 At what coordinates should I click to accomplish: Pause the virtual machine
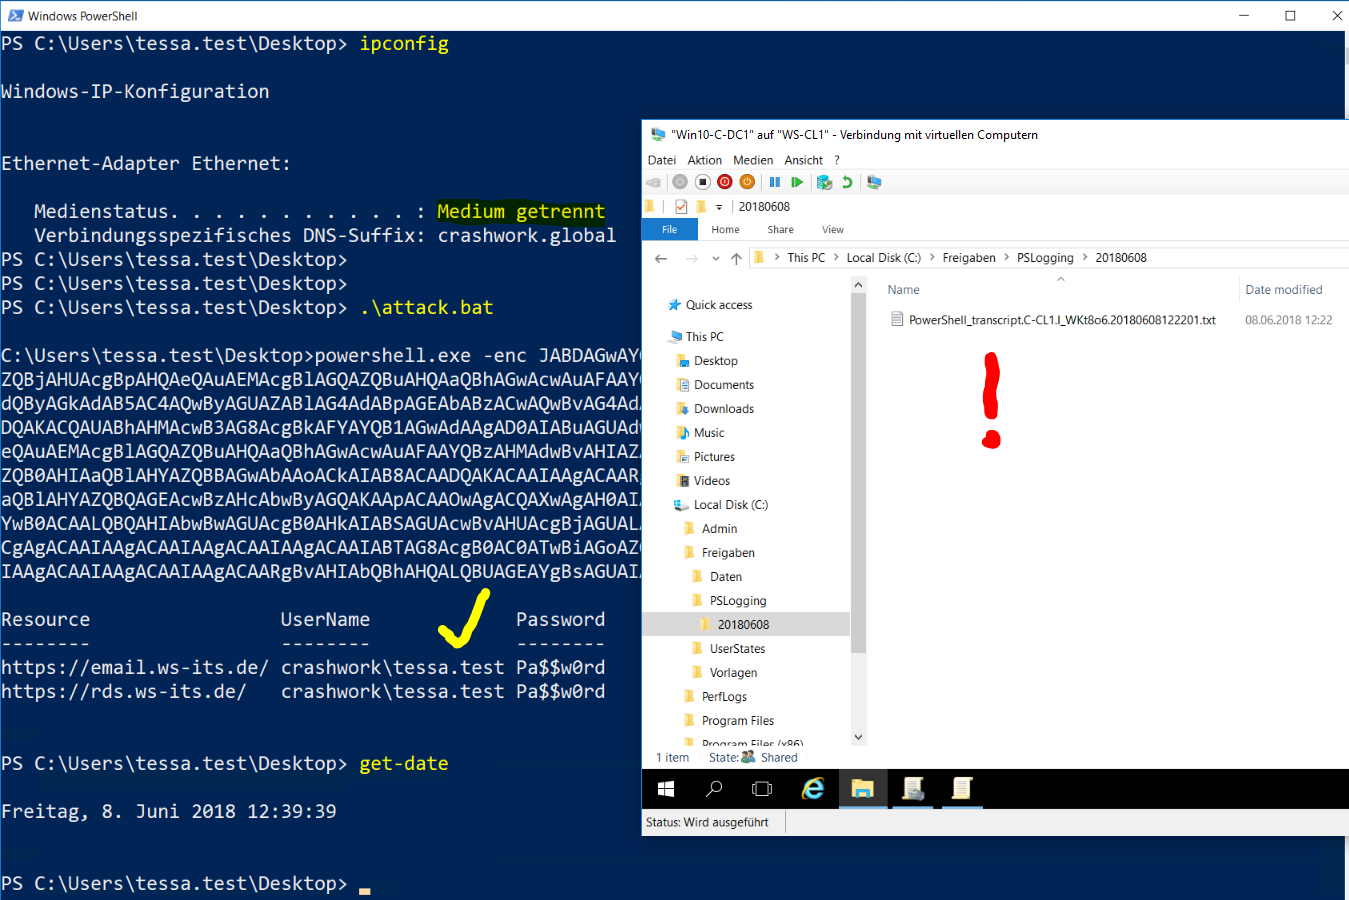[775, 182]
